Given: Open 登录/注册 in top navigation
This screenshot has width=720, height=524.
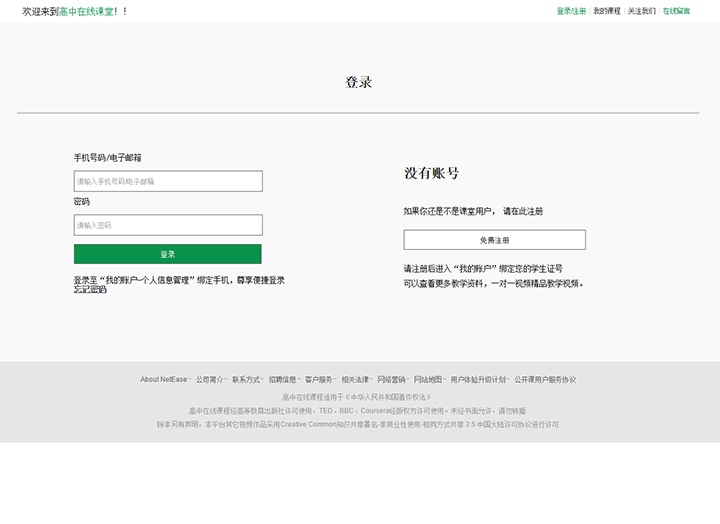Looking at the screenshot, I should tap(571, 11).
